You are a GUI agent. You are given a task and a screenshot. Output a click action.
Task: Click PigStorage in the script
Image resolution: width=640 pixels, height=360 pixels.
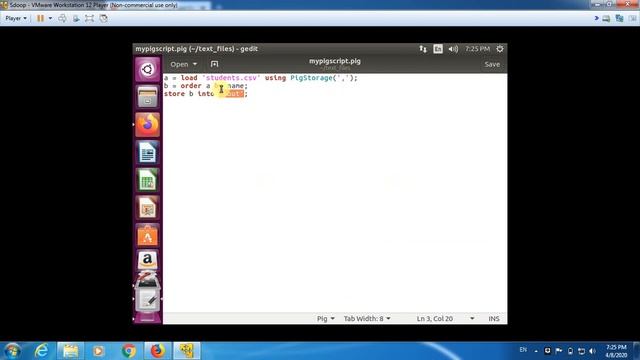click(x=311, y=78)
